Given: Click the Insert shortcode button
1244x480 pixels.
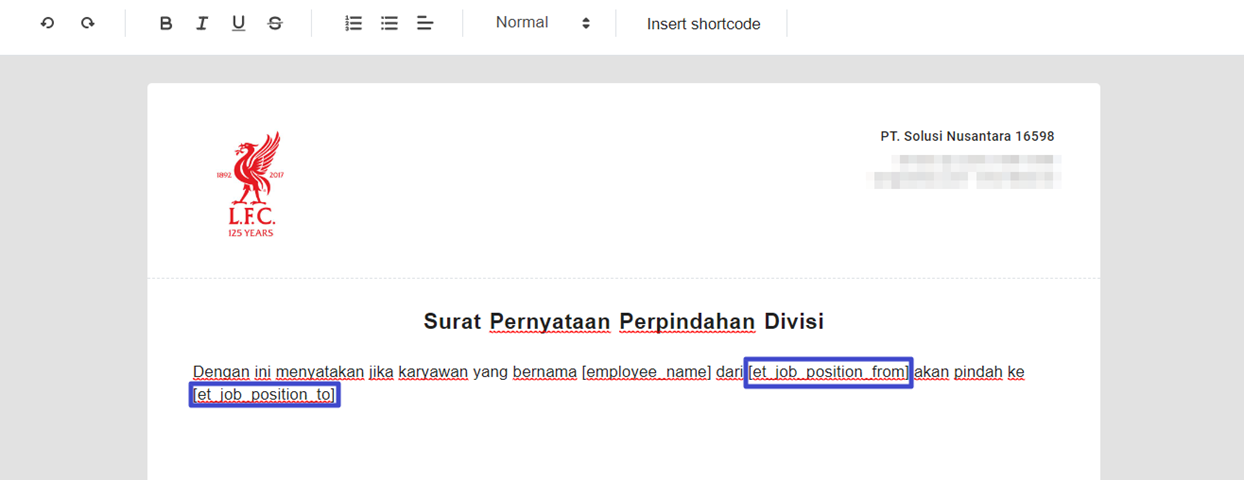Looking at the screenshot, I should (x=703, y=24).
